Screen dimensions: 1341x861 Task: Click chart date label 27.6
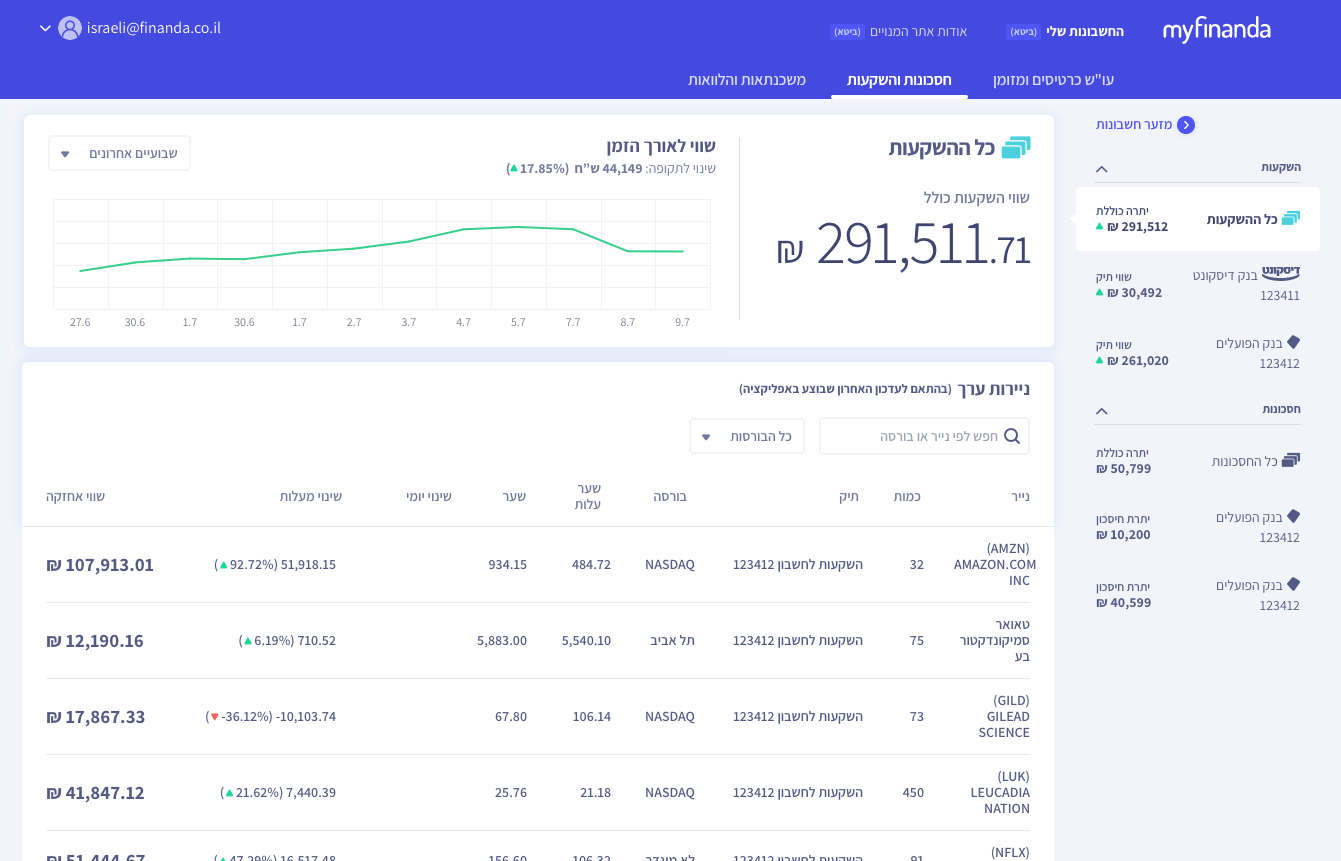[x=80, y=322]
